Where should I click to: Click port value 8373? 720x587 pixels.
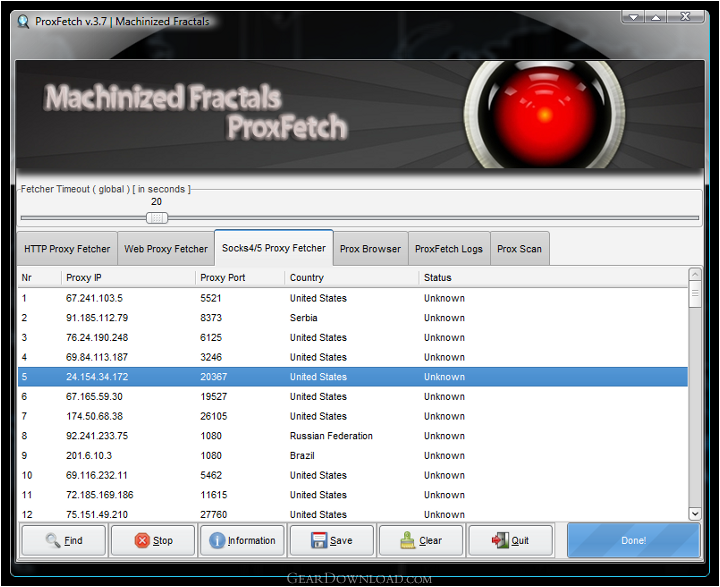(211, 318)
